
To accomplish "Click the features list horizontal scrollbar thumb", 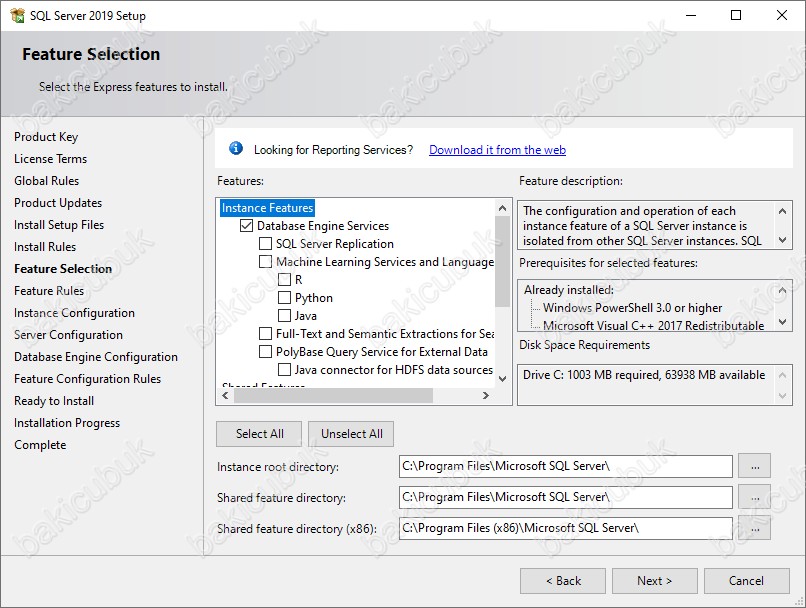I will (334, 395).
